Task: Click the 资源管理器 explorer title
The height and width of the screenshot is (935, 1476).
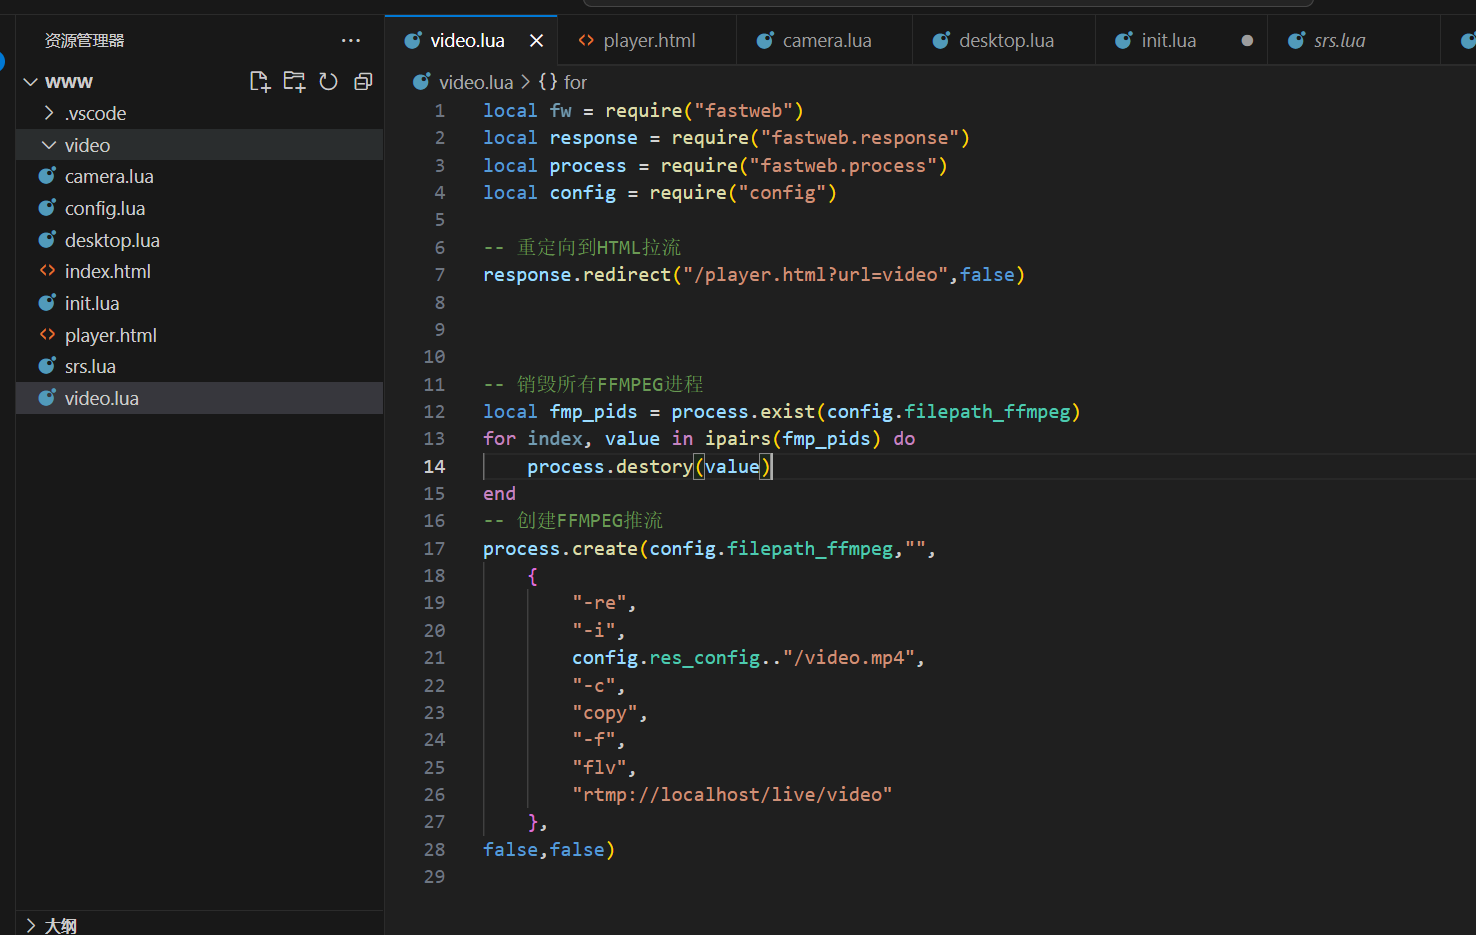Action: click(85, 41)
